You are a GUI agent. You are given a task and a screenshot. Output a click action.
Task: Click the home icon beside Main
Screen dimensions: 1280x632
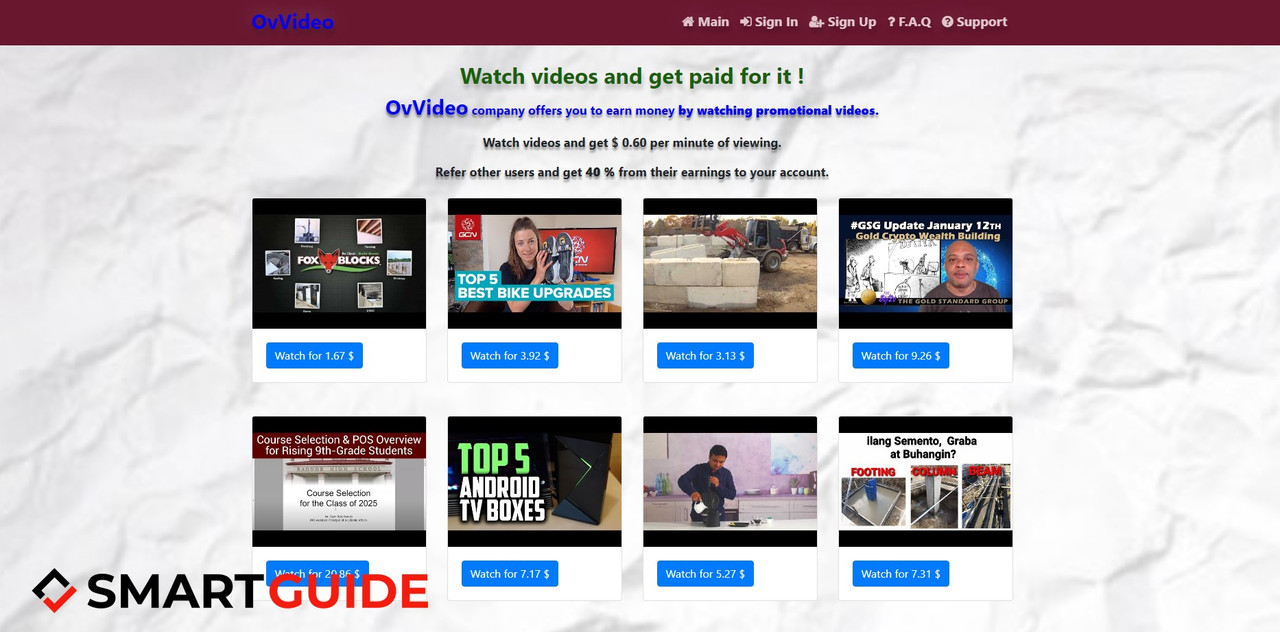click(x=688, y=22)
